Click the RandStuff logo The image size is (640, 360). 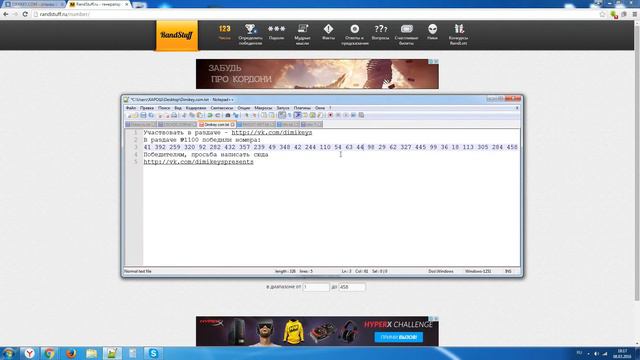177,36
